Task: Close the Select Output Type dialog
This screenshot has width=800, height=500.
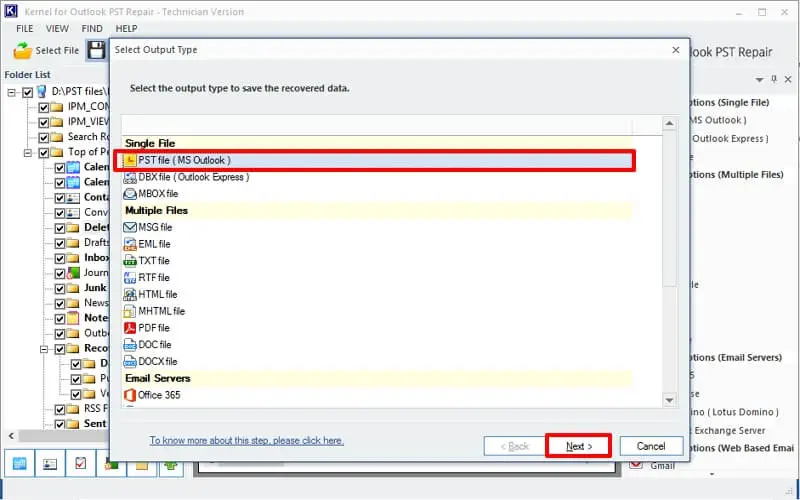Action: [676, 50]
